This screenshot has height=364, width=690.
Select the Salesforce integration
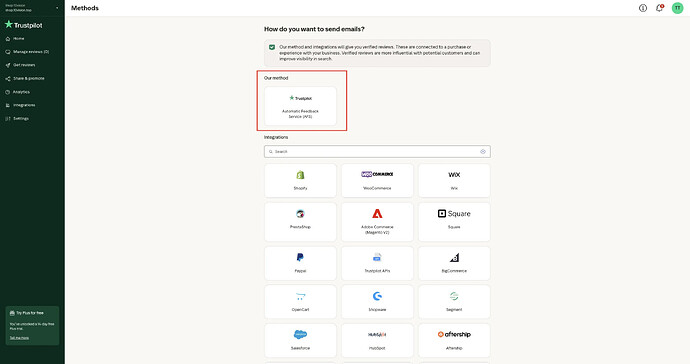(x=300, y=341)
